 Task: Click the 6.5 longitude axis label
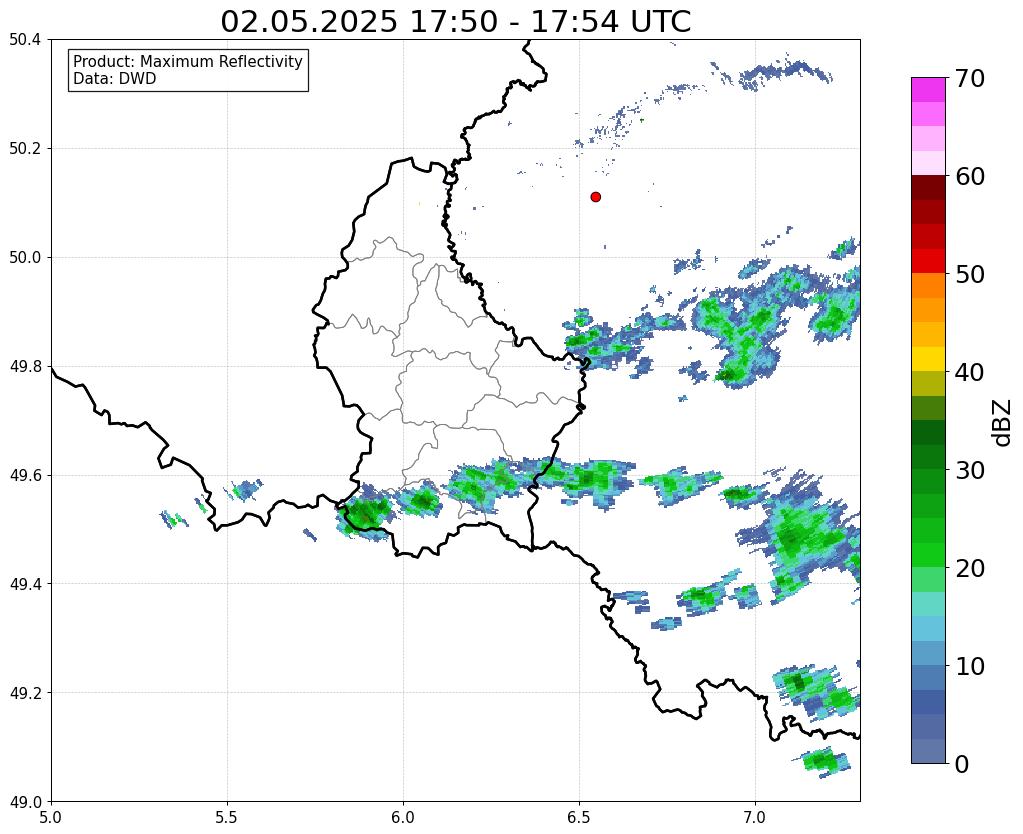click(579, 817)
